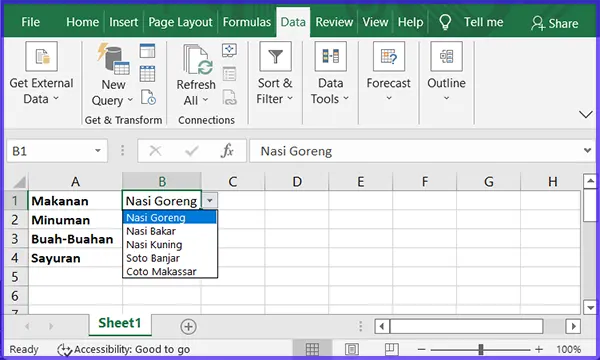Switch to the Review tab
600x360 pixels.
click(x=334, y=22)
